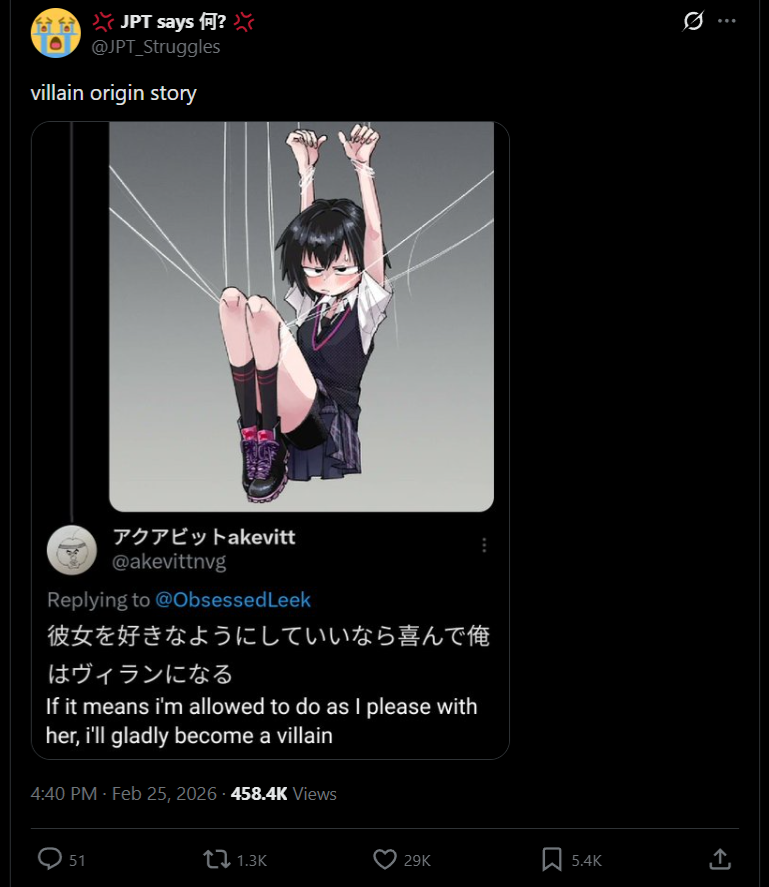Repost using the retweet icon
The image size is (769, 887).
click(x=217, y=859)
